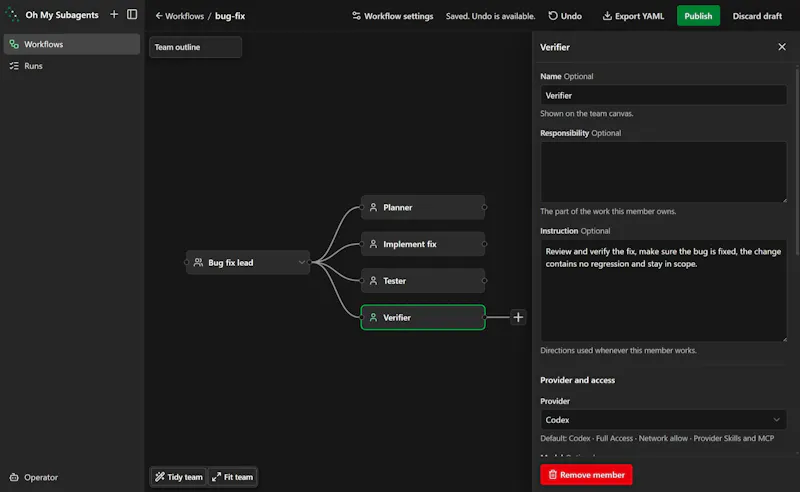Image resolution: width=800 pixels, height=492 pixels.
Task: Click the 'Saved. Undo is available.' status text
Action: coord(490,16)
